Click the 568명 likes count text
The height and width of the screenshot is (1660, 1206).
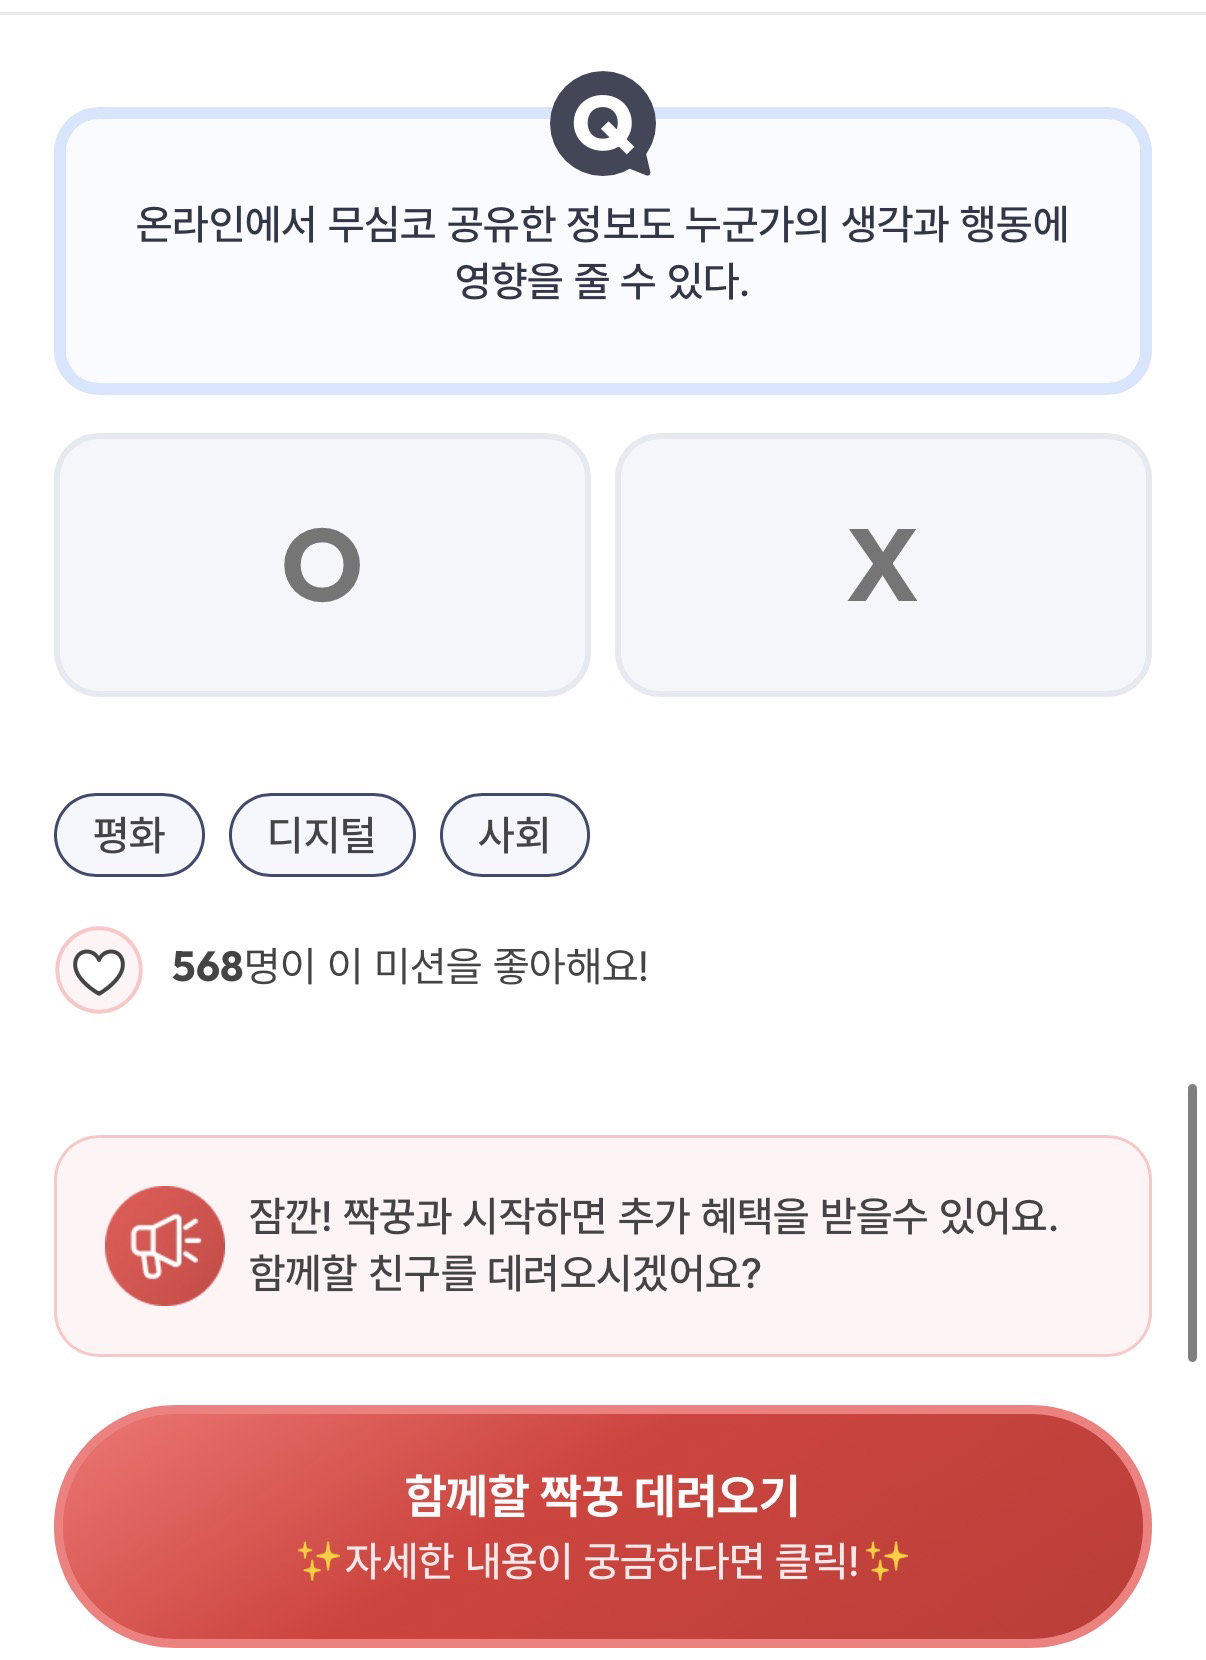(242, 967)
